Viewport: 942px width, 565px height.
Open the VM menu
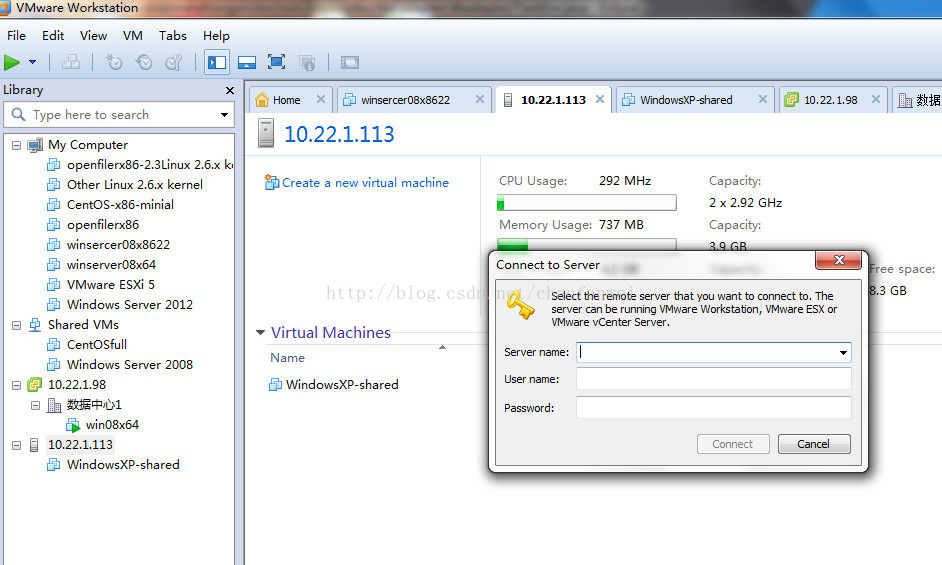tap(133, 35)
